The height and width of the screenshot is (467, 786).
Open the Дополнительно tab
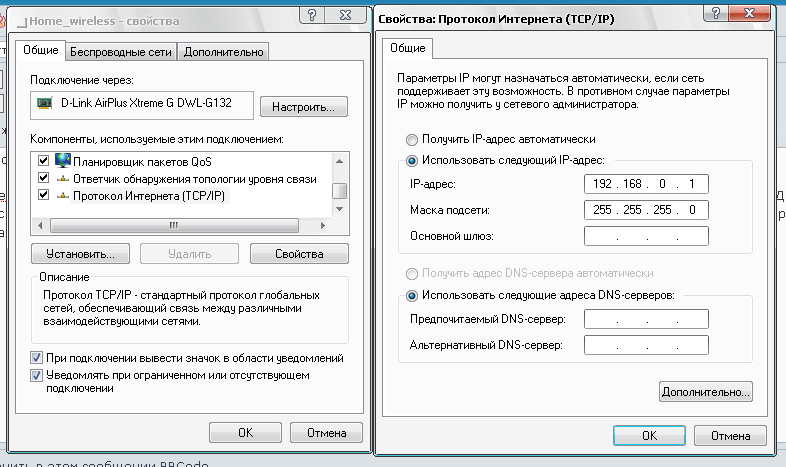(x=224, y=51)
